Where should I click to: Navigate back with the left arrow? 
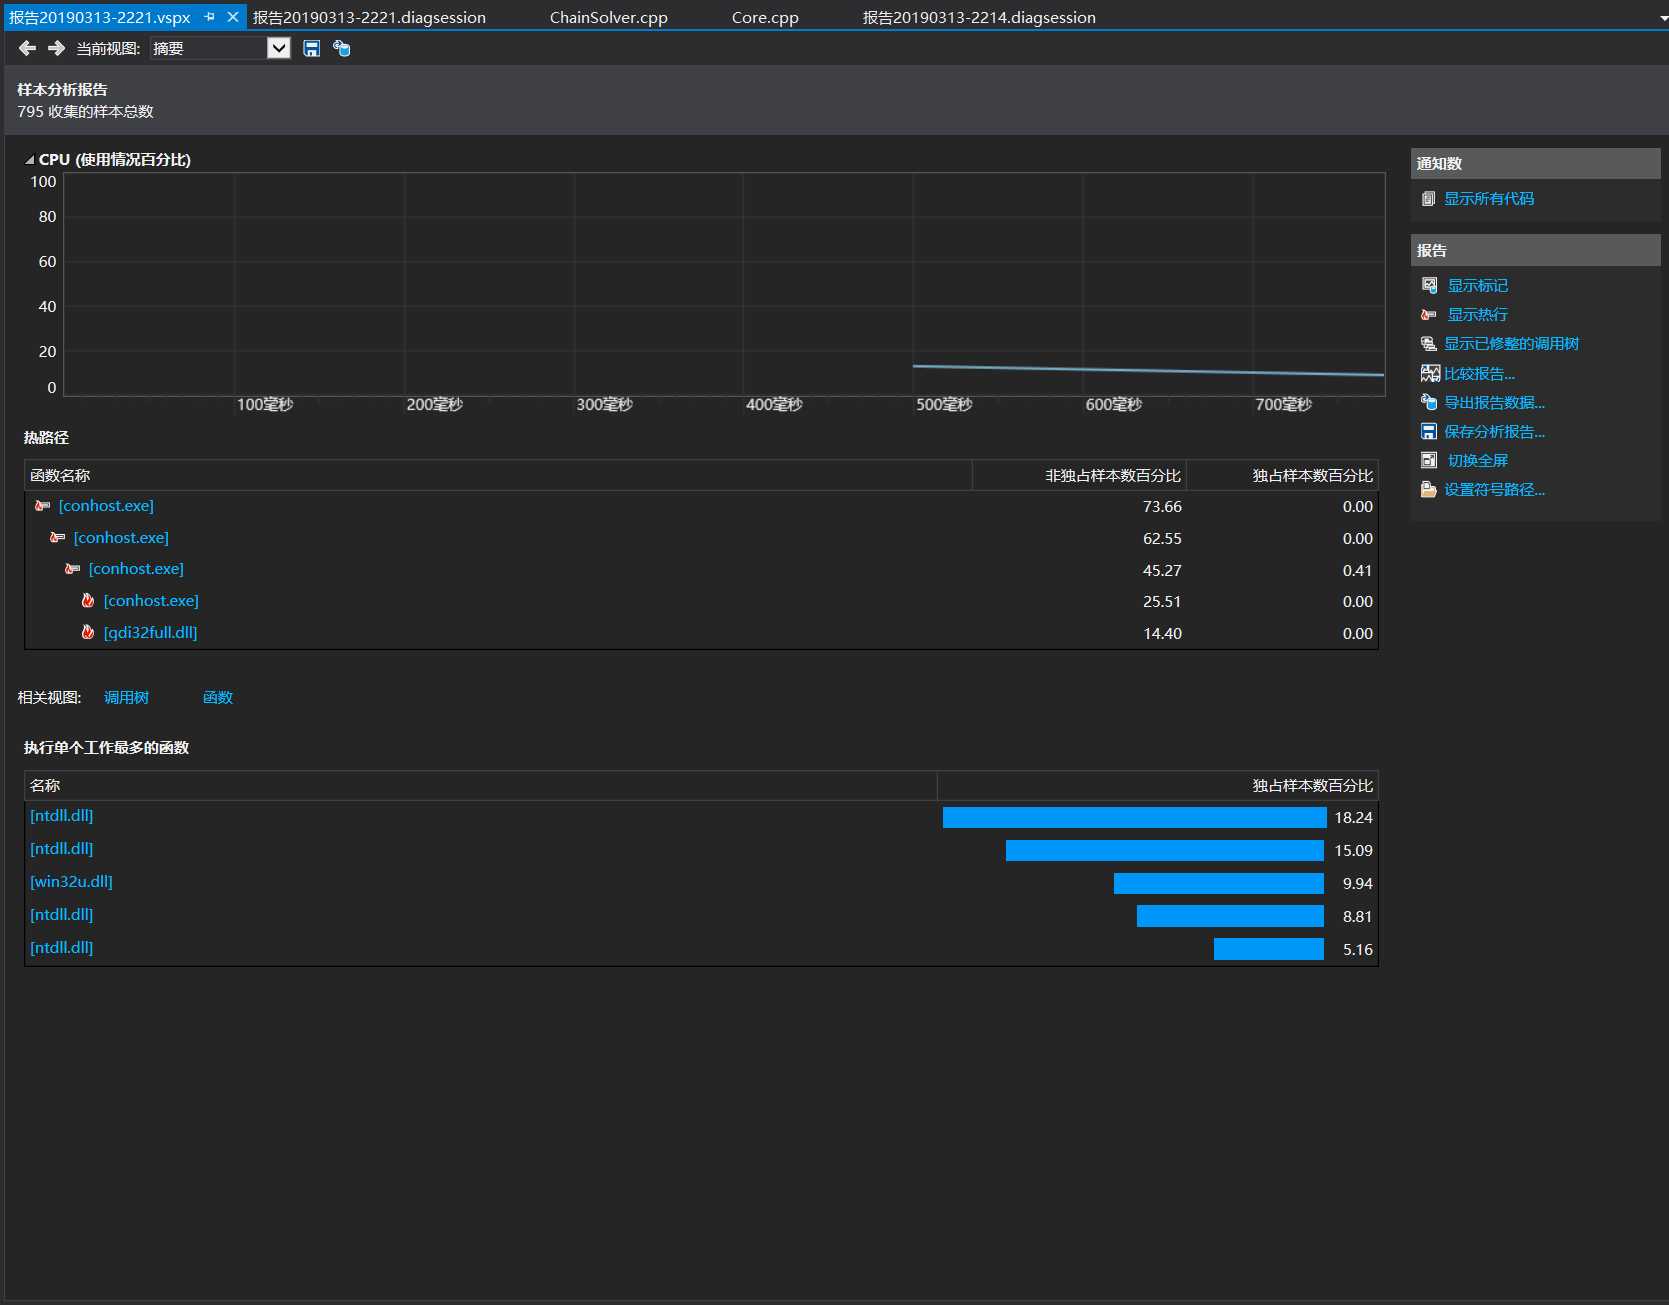tap(27, 48)
